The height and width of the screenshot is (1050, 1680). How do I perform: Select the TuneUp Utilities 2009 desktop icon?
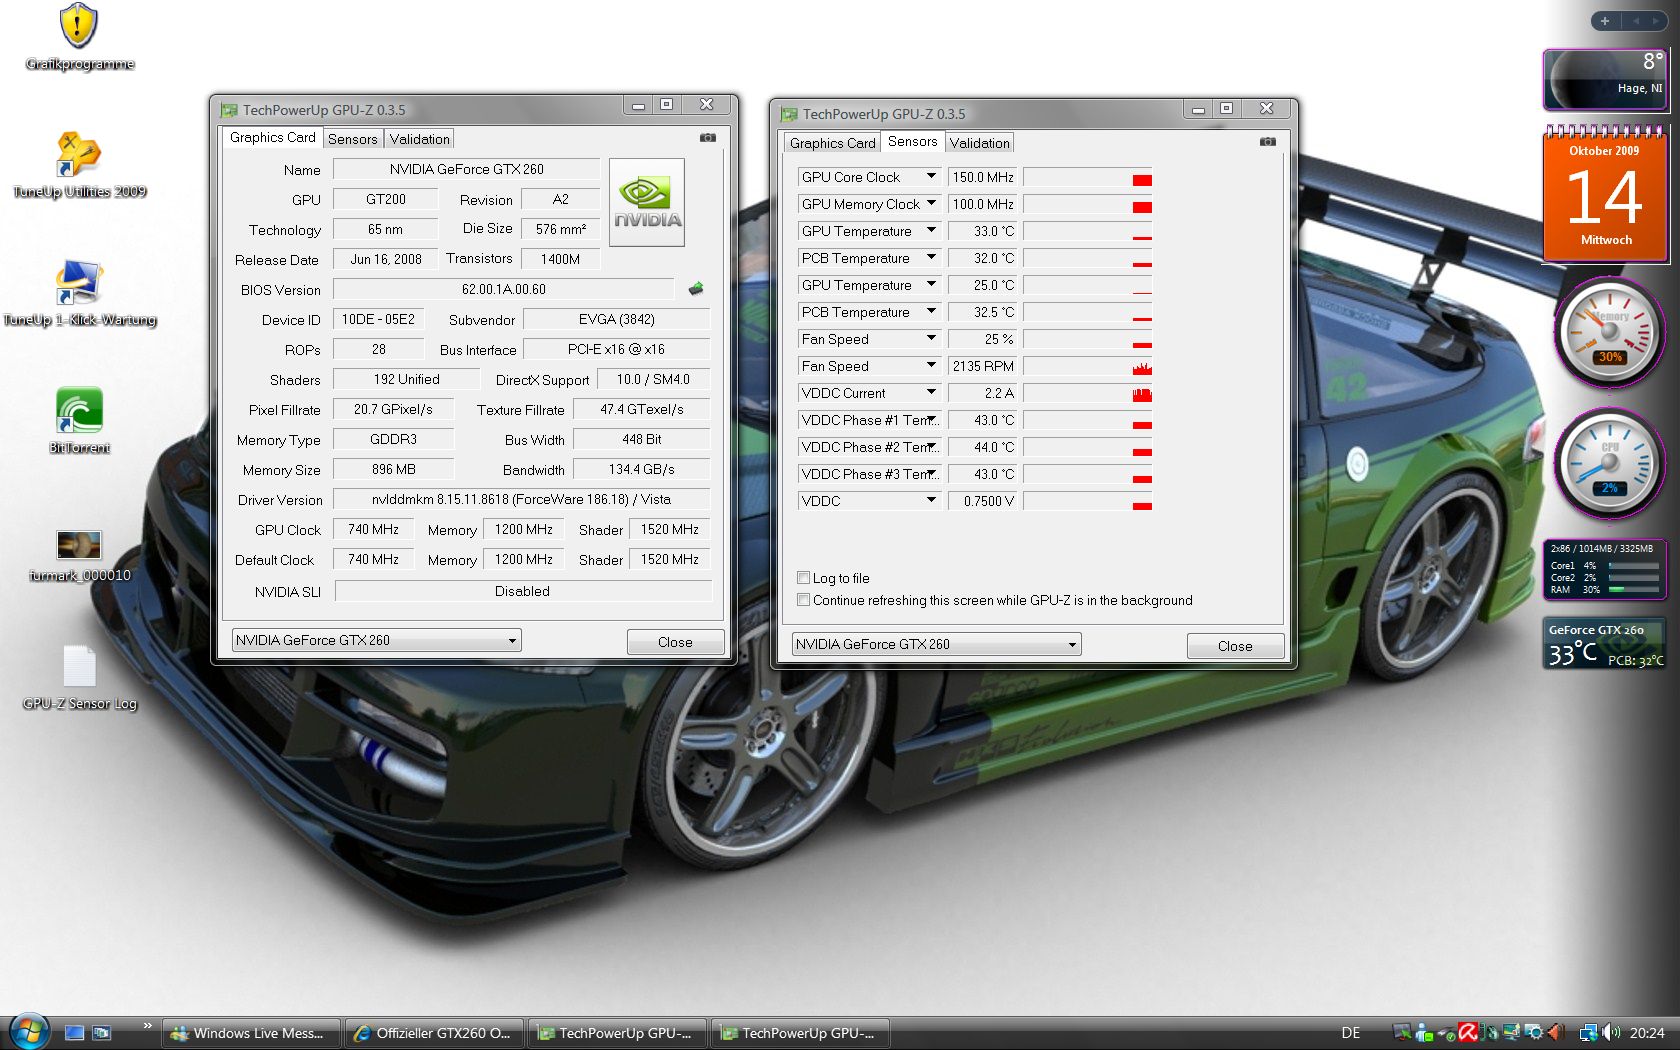79,165
